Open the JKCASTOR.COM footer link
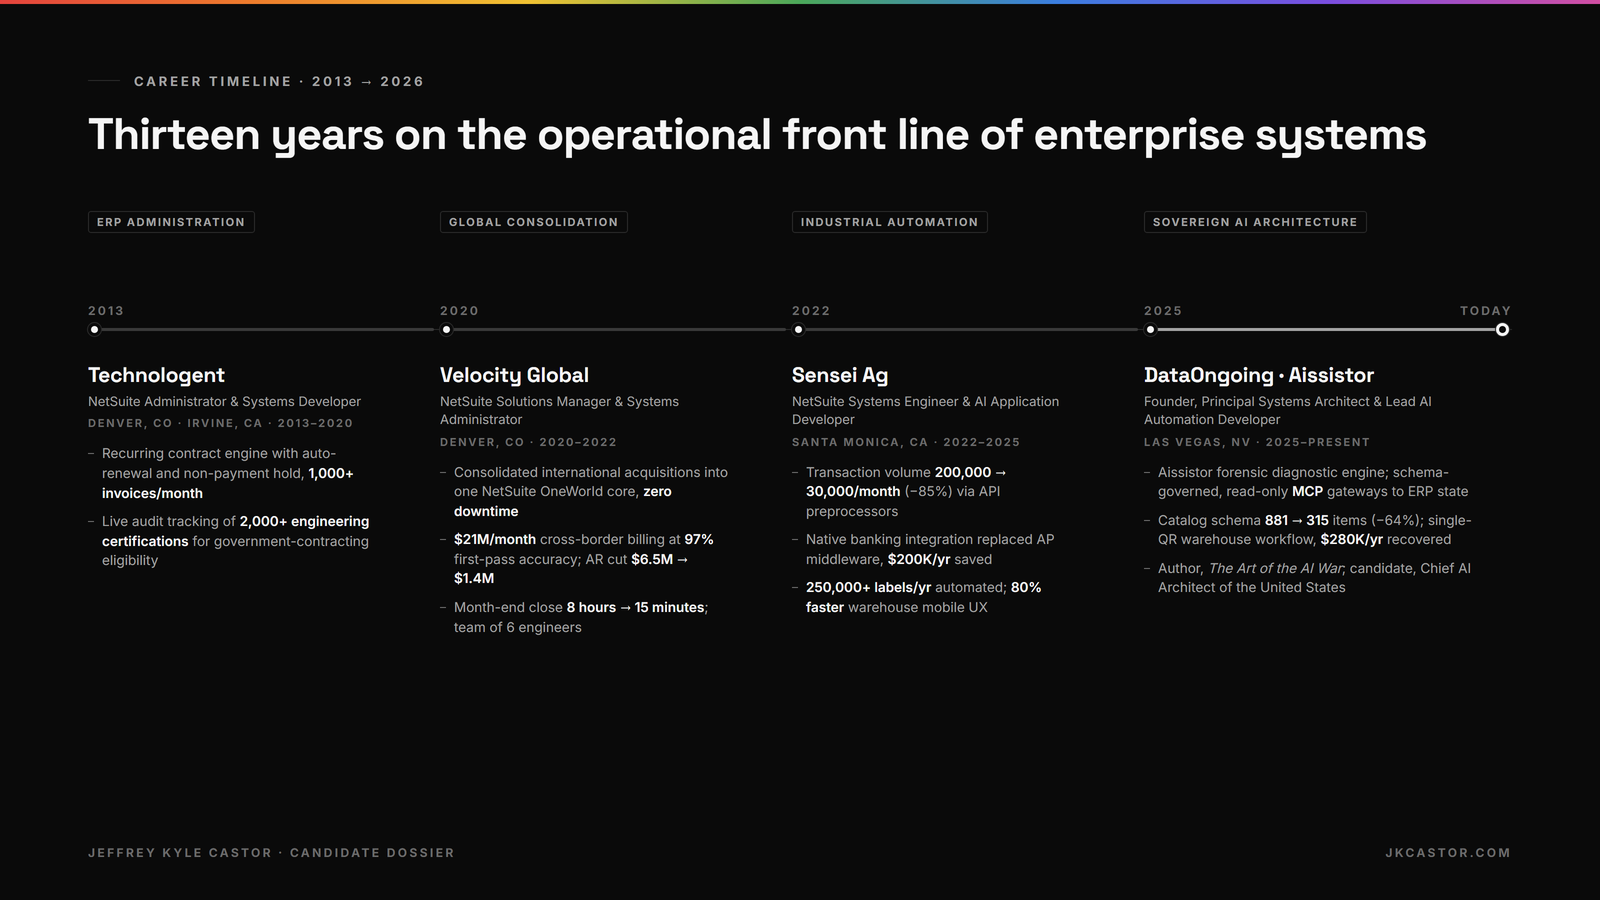 coord(1448,853)
